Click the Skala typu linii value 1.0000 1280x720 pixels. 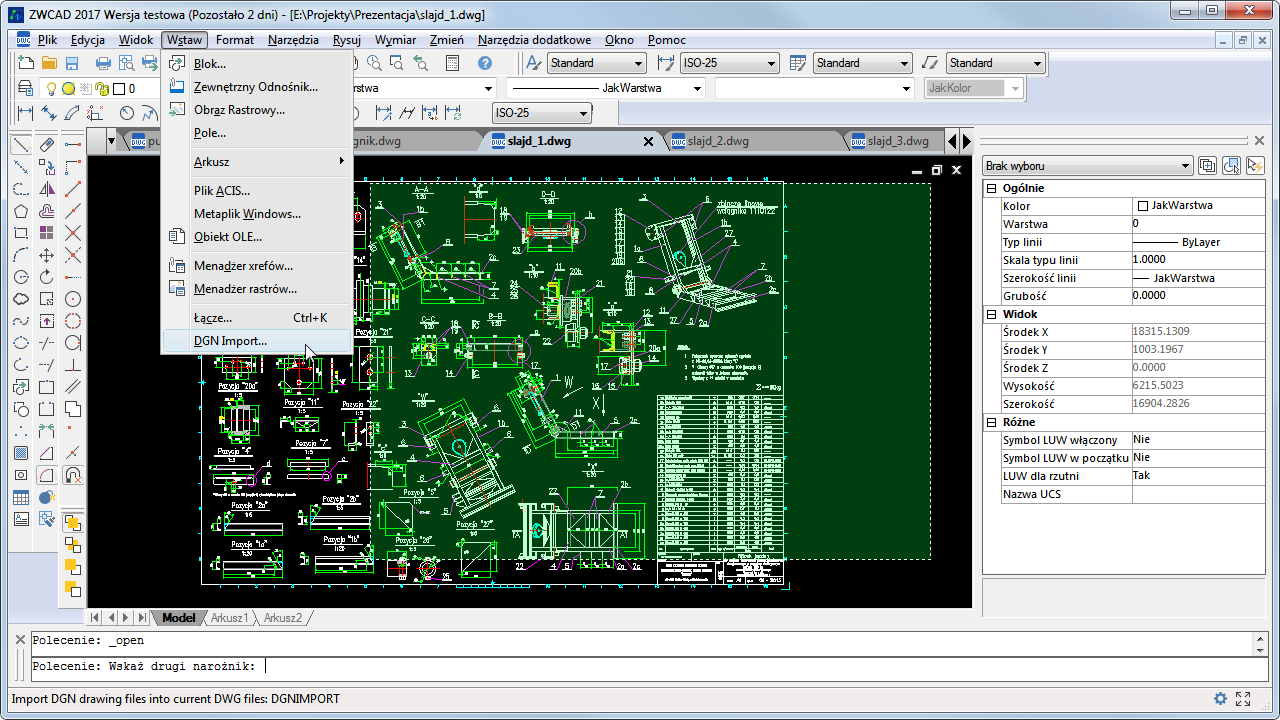click(1198, 260)
